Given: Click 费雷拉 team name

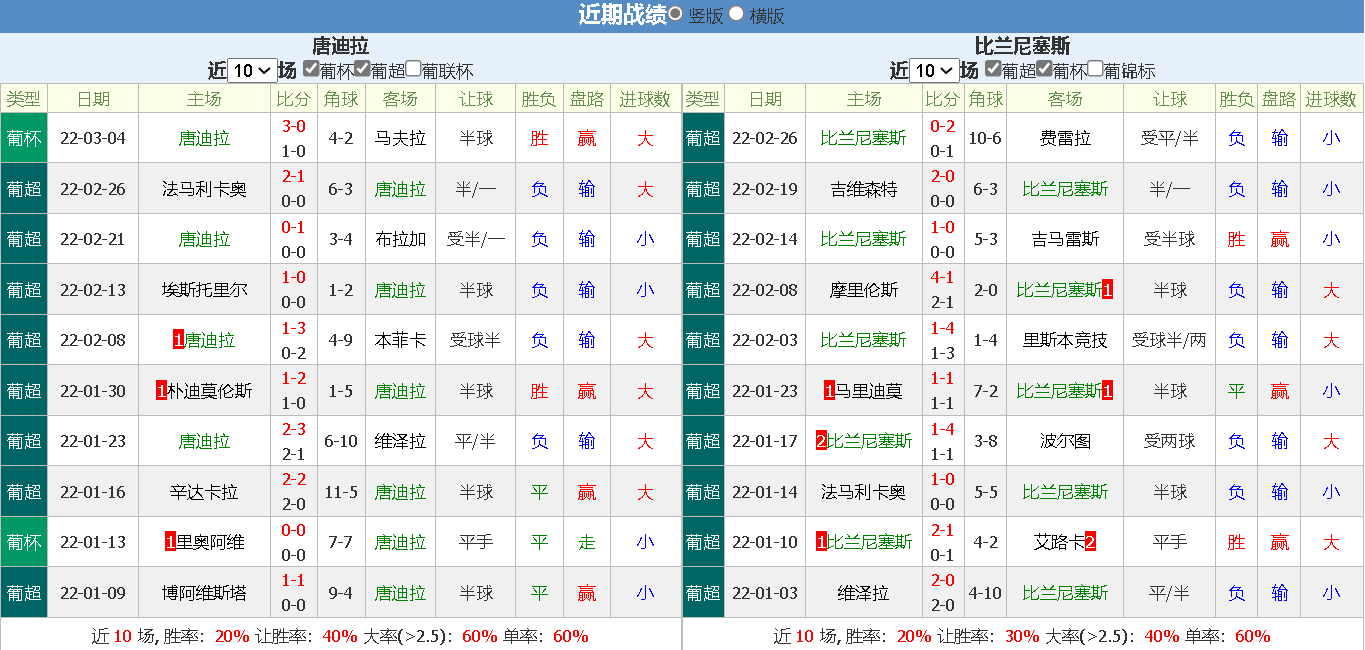Looking at the screenshot, I should (1065, 138).
